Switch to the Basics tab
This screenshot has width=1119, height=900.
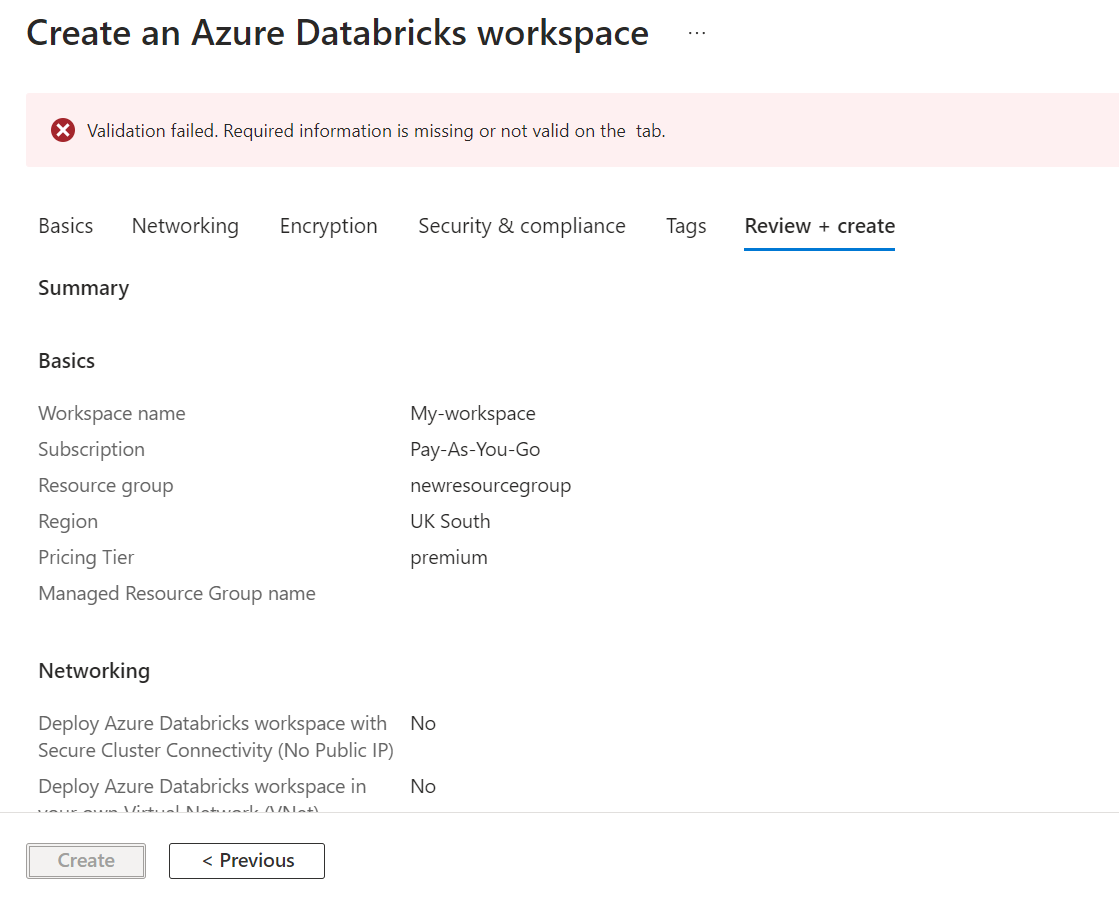pos(66,226)
